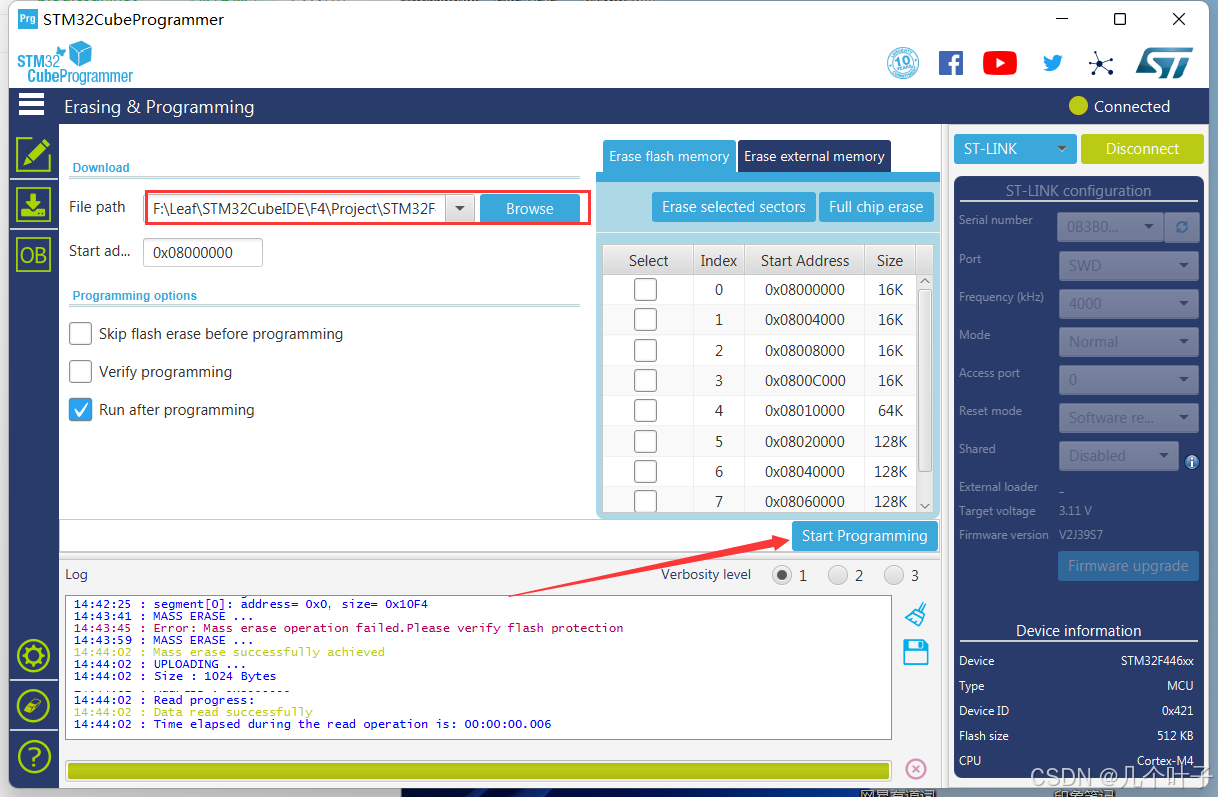The width and height of the screenshot is (1218, 797).
Task: Click the 10 years anniversary badge
Action: tap(903, 63)
